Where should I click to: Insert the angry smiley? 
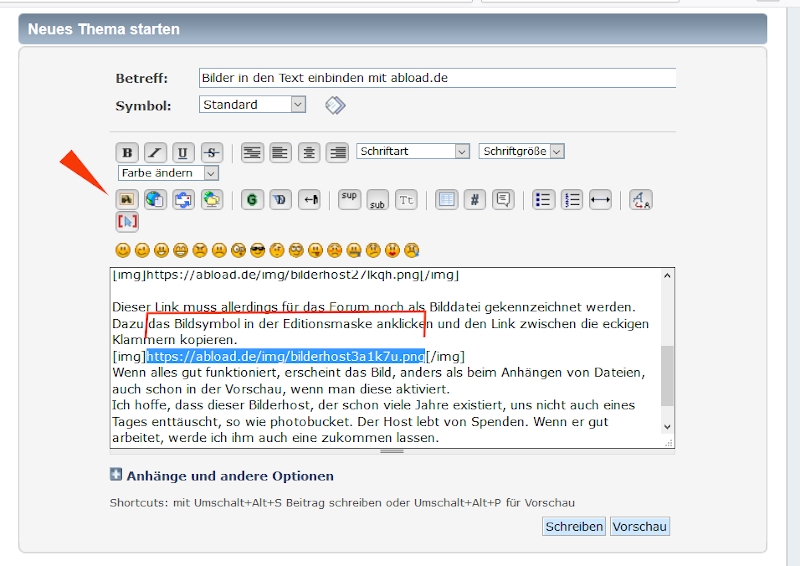point(200,250)
